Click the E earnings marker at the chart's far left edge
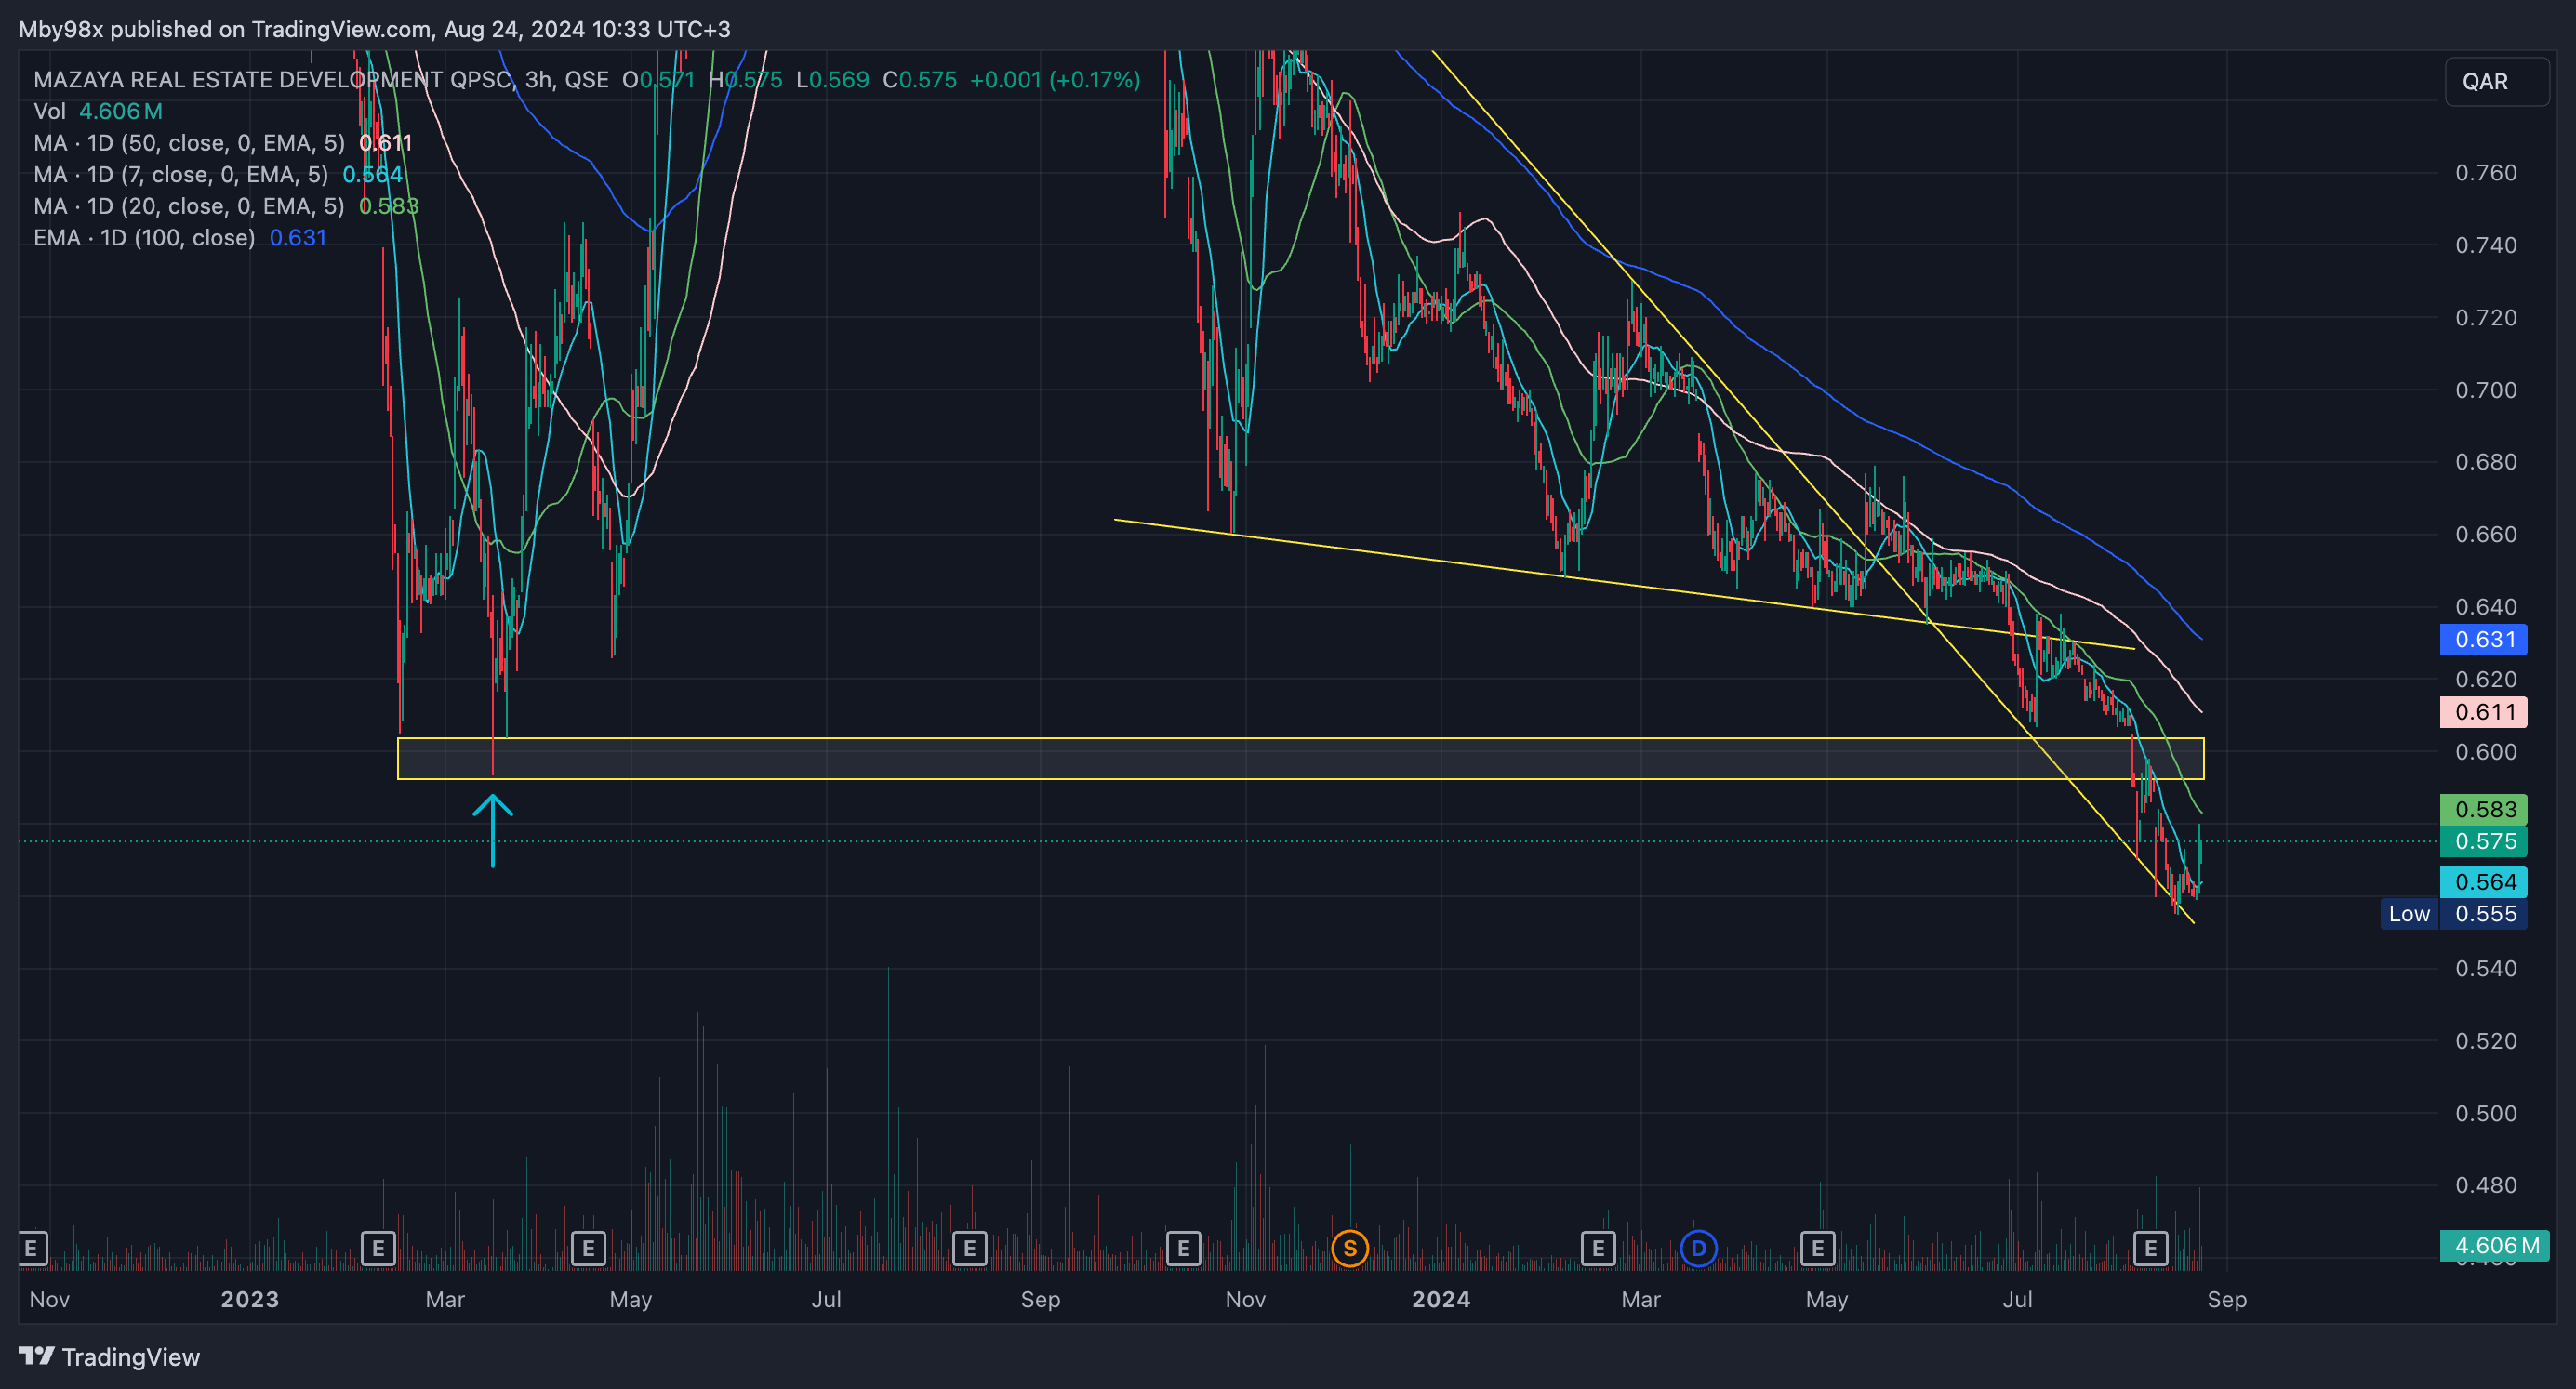 31,1248
